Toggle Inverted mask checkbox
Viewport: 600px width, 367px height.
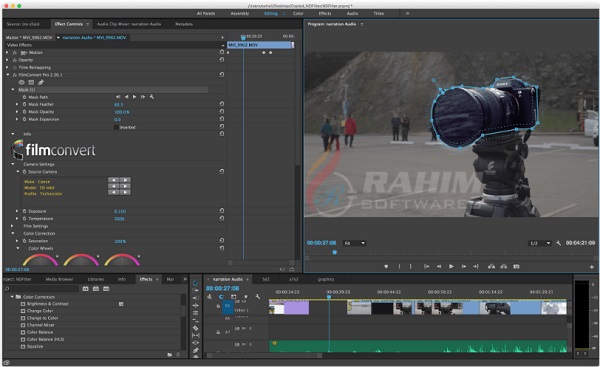pyautogui.click(x=116, y=127)
